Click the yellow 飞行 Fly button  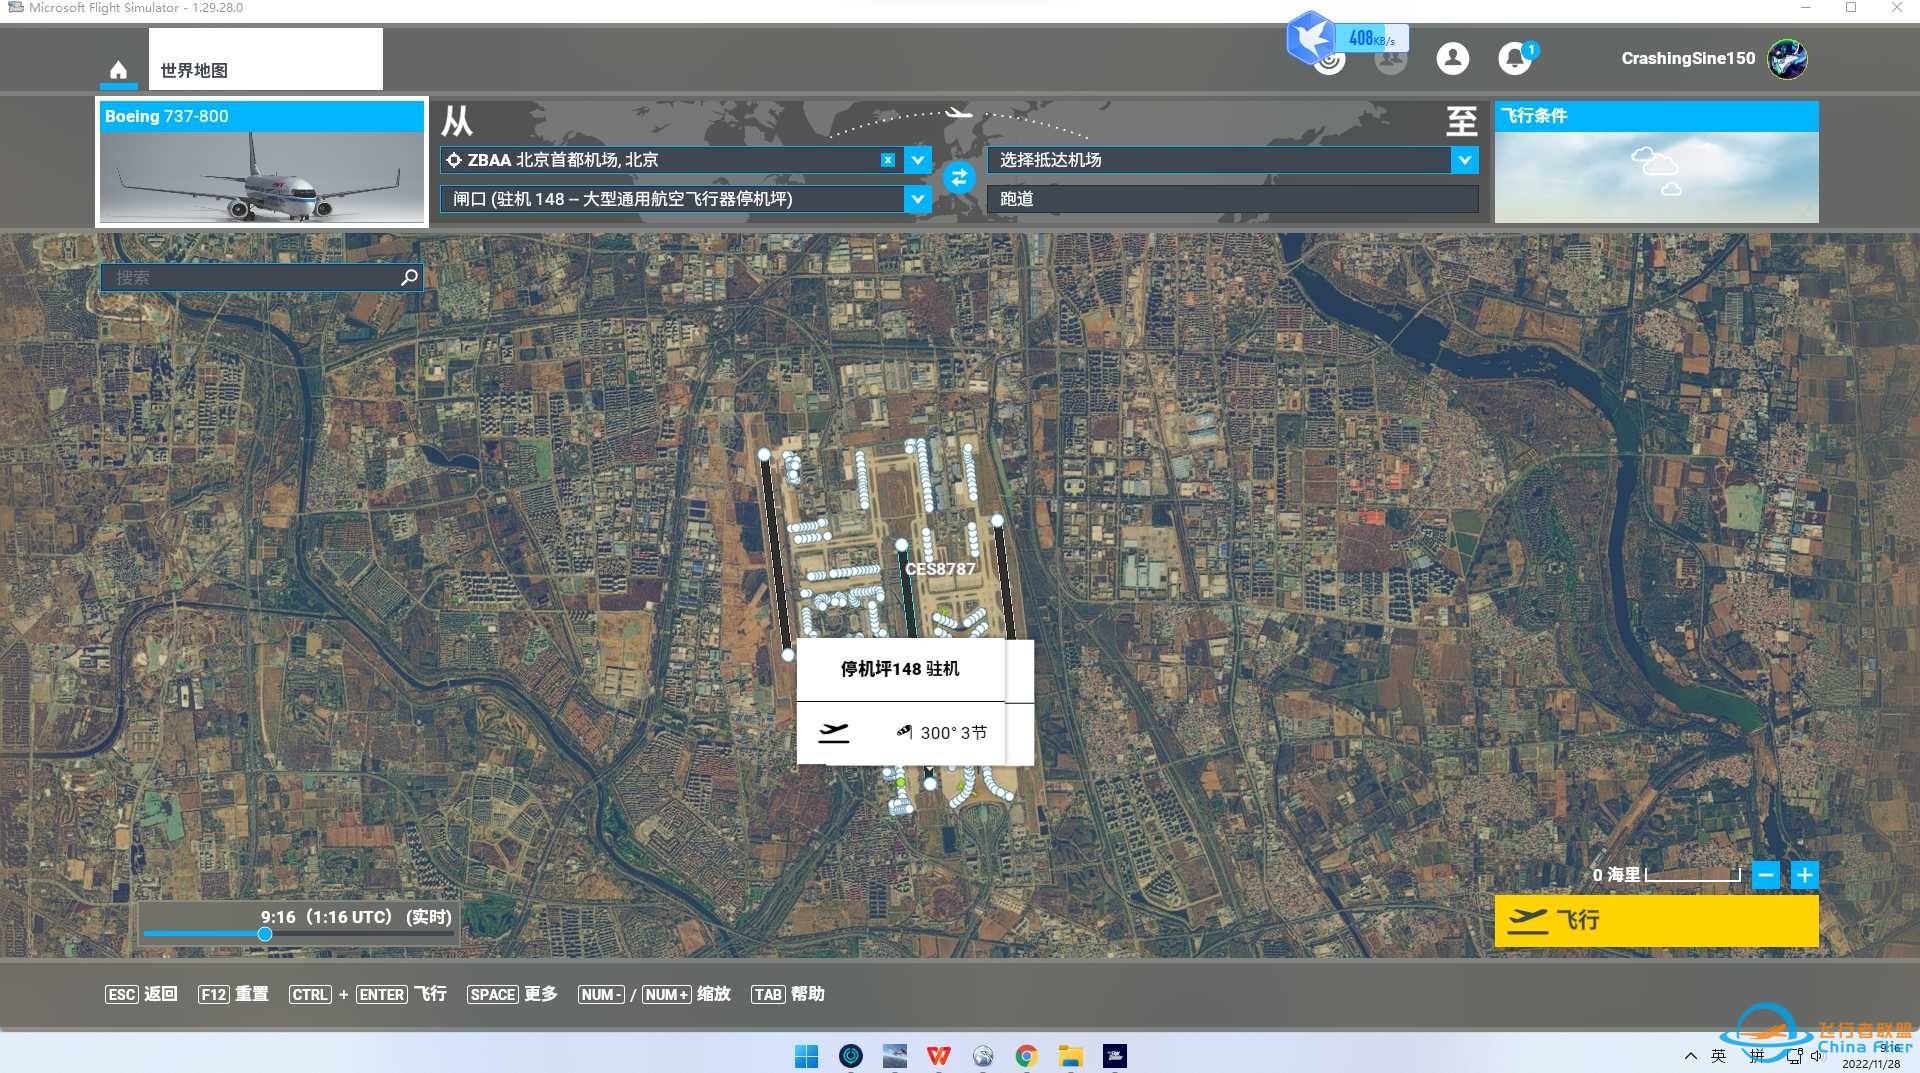[1656, 920]
